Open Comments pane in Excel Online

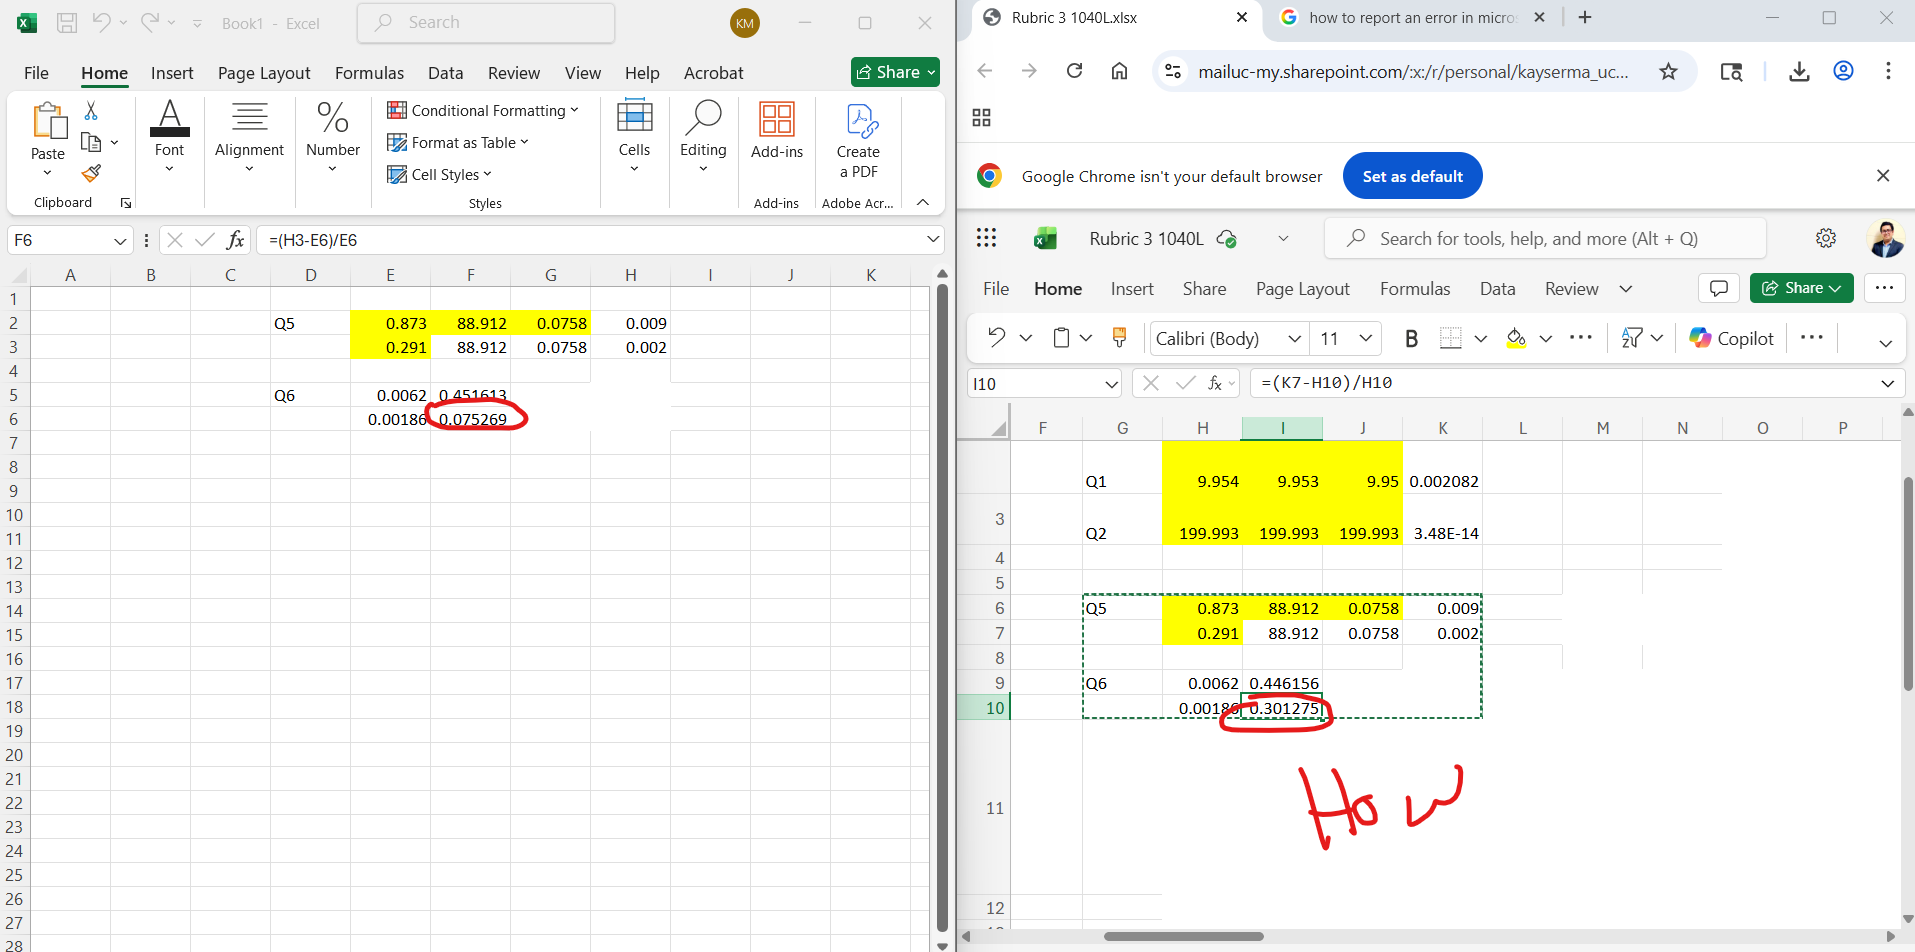(1719, 288)
